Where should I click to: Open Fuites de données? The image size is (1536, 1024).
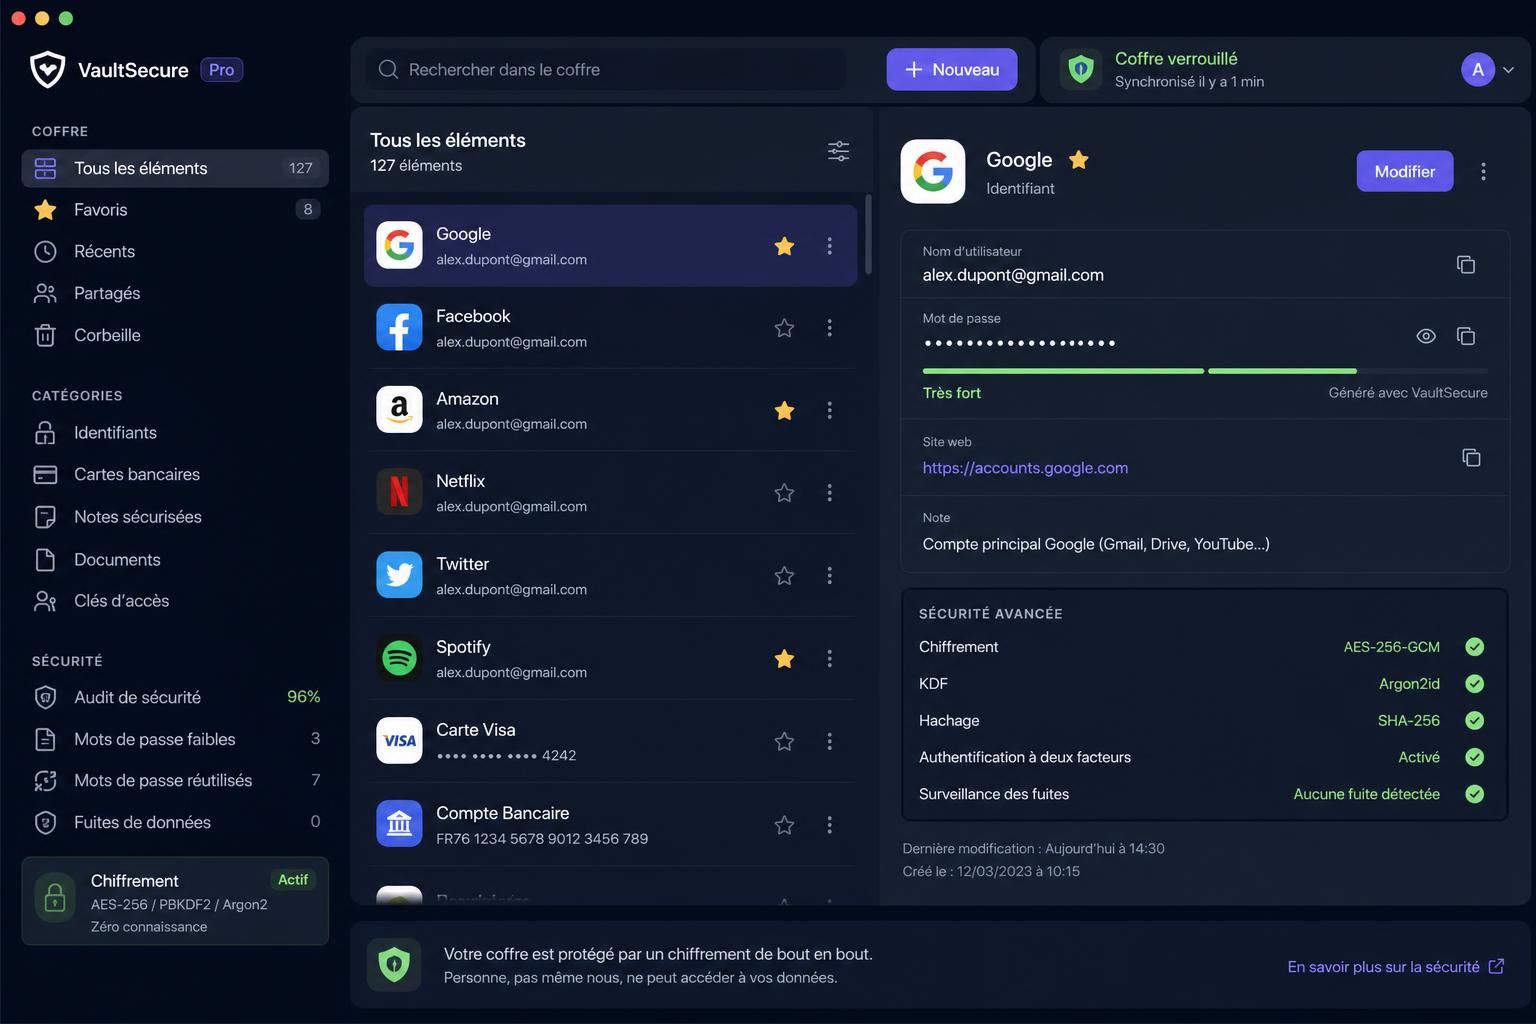[x=175, y=822]
